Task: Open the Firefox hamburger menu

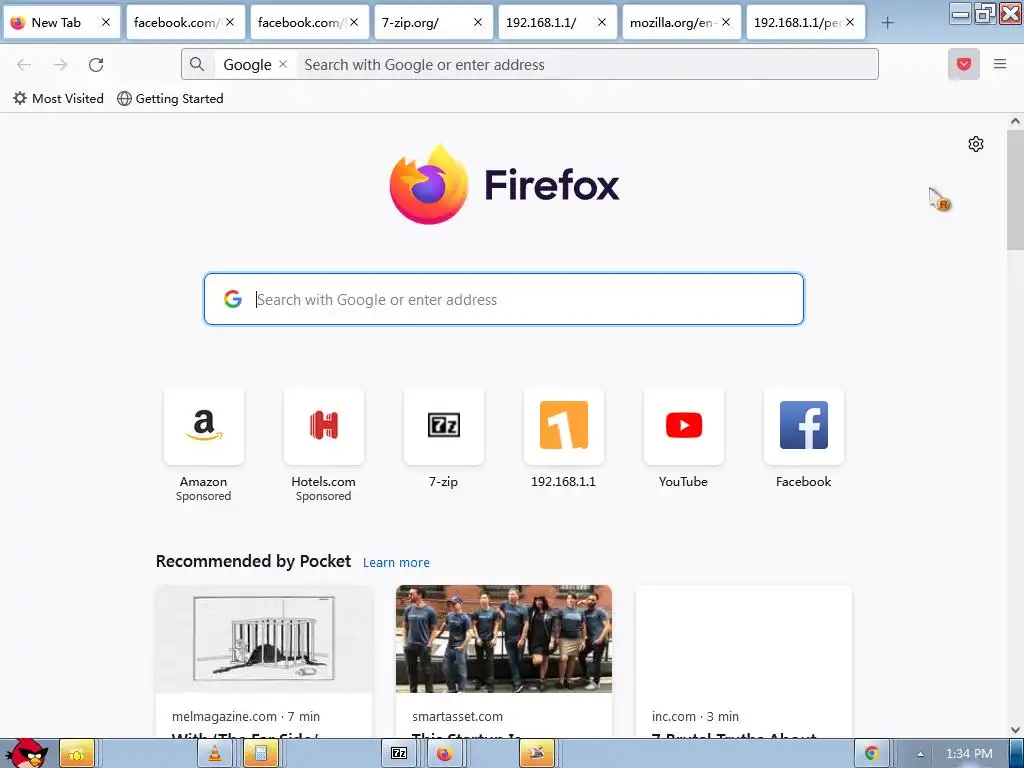Action: (x=1000, y=64)
